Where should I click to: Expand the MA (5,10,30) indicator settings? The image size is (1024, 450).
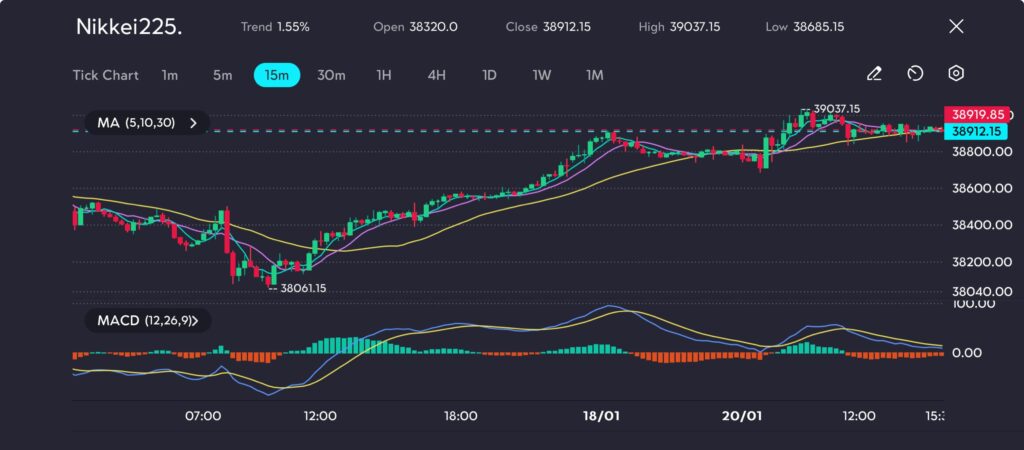pos(147,122)
